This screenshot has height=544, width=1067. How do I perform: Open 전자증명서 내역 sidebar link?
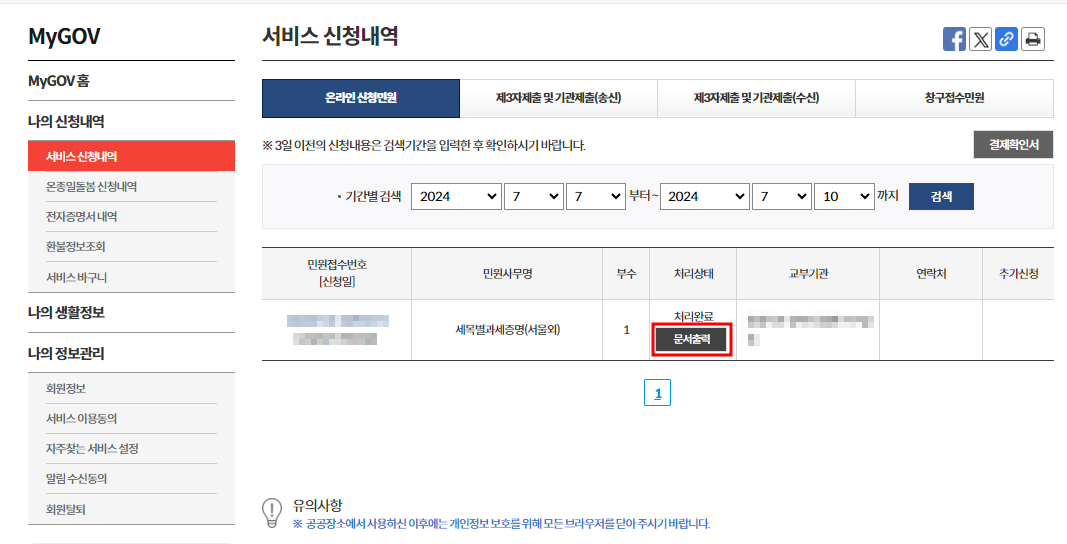[x=82, y=217]
